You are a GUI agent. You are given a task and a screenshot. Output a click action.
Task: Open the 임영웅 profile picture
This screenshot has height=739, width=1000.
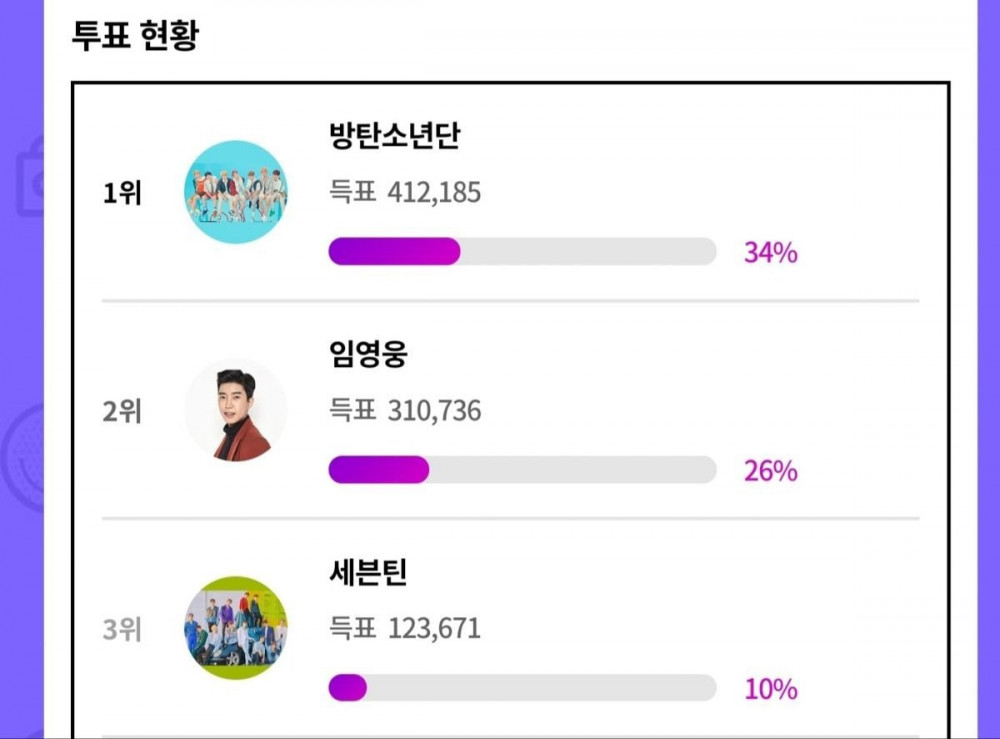pos(236,410)
